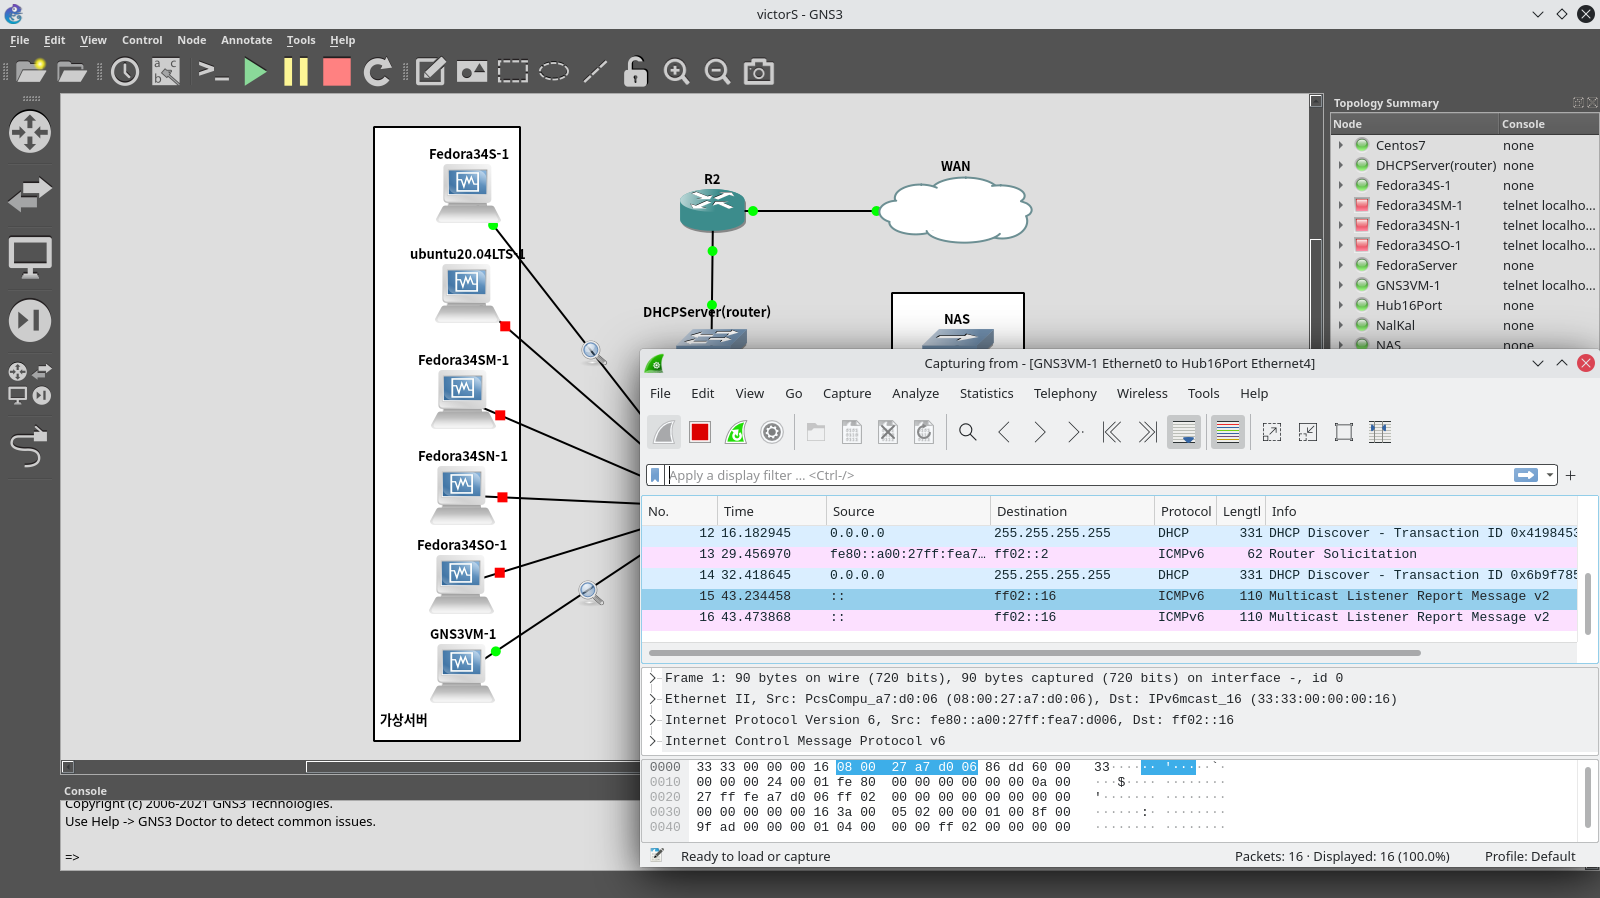Viewport: 1600px width, 898px height.
Task: Expand Hub16Port in Topology Summary
Action: pyautogui.click(x=1341, y=305)
